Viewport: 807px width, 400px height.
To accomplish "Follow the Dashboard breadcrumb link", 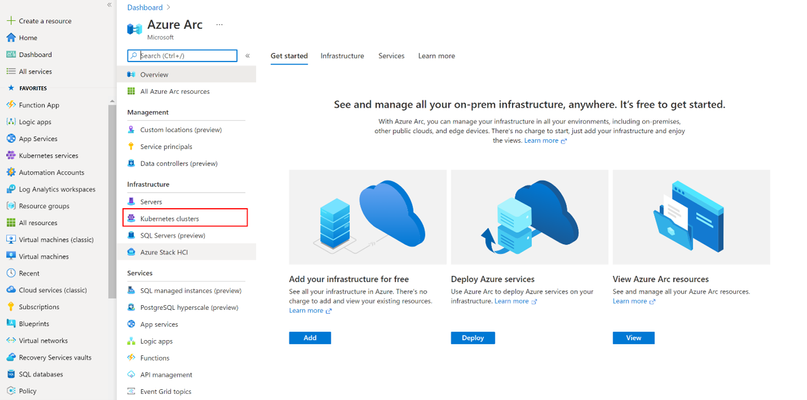I will point(145,7).
